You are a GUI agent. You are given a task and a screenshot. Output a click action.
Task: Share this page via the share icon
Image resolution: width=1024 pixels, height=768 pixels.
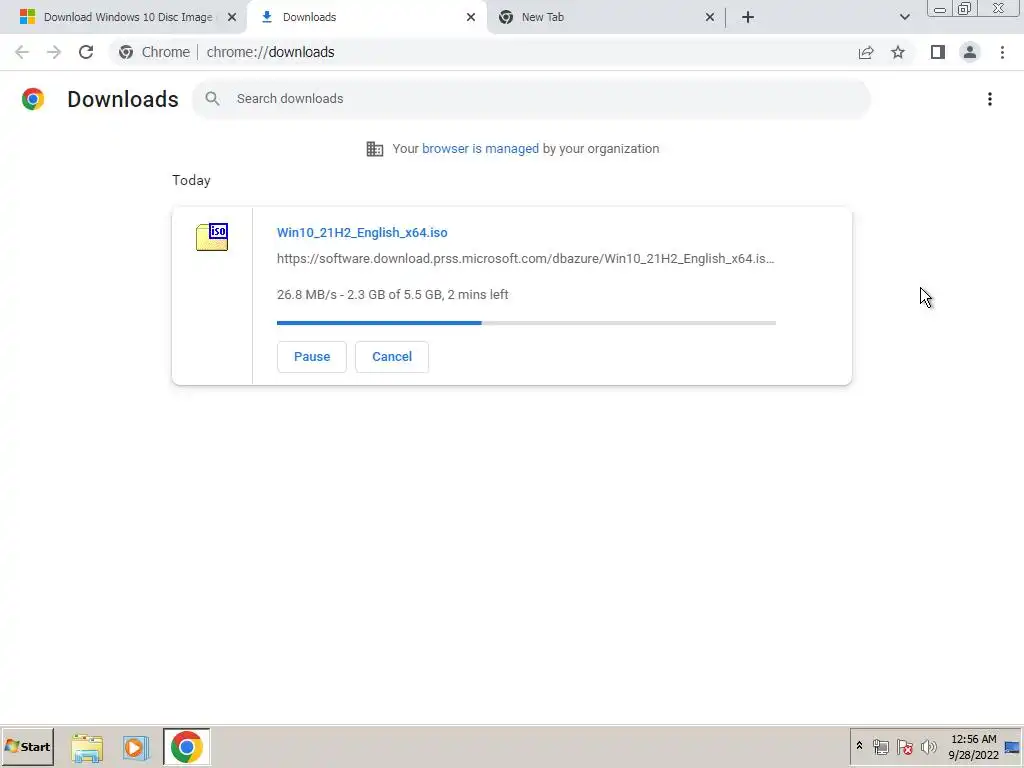click(x=866, y=52)
